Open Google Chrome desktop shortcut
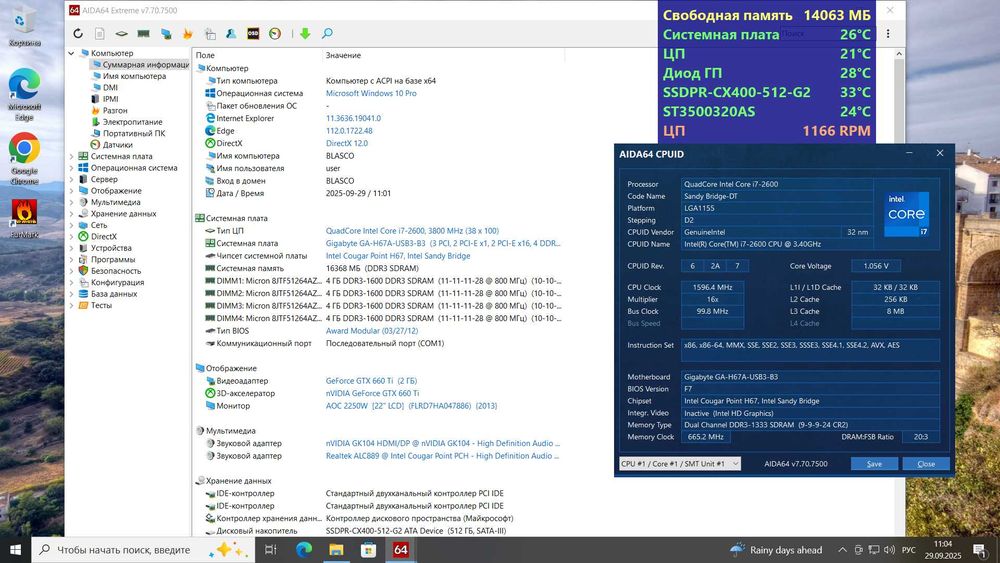 click(x=24, y=159)
